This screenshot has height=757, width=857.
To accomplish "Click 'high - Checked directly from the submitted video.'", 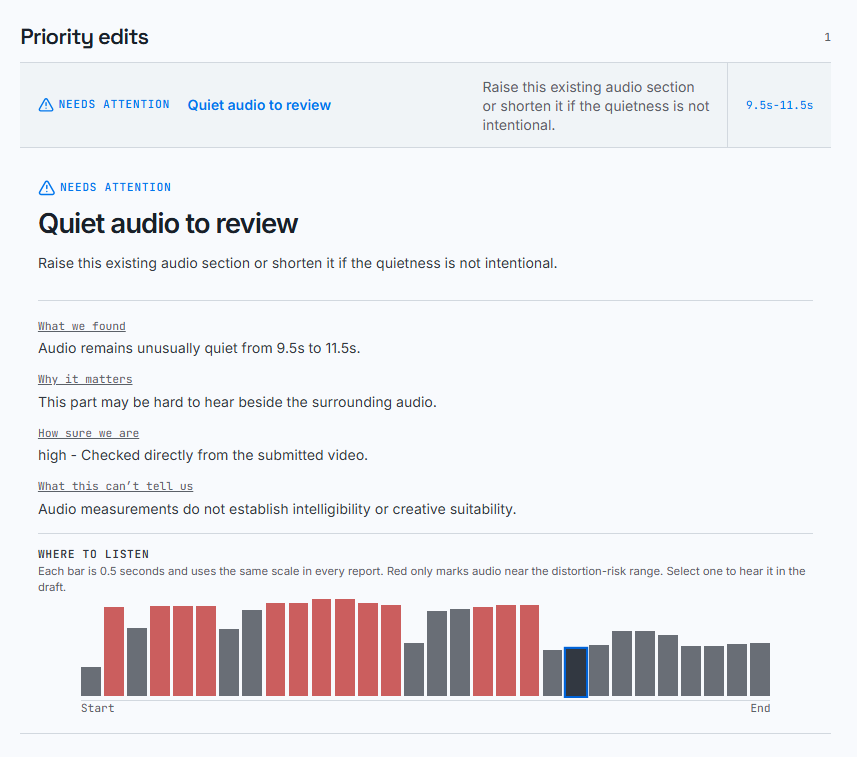I will [203, 455].
